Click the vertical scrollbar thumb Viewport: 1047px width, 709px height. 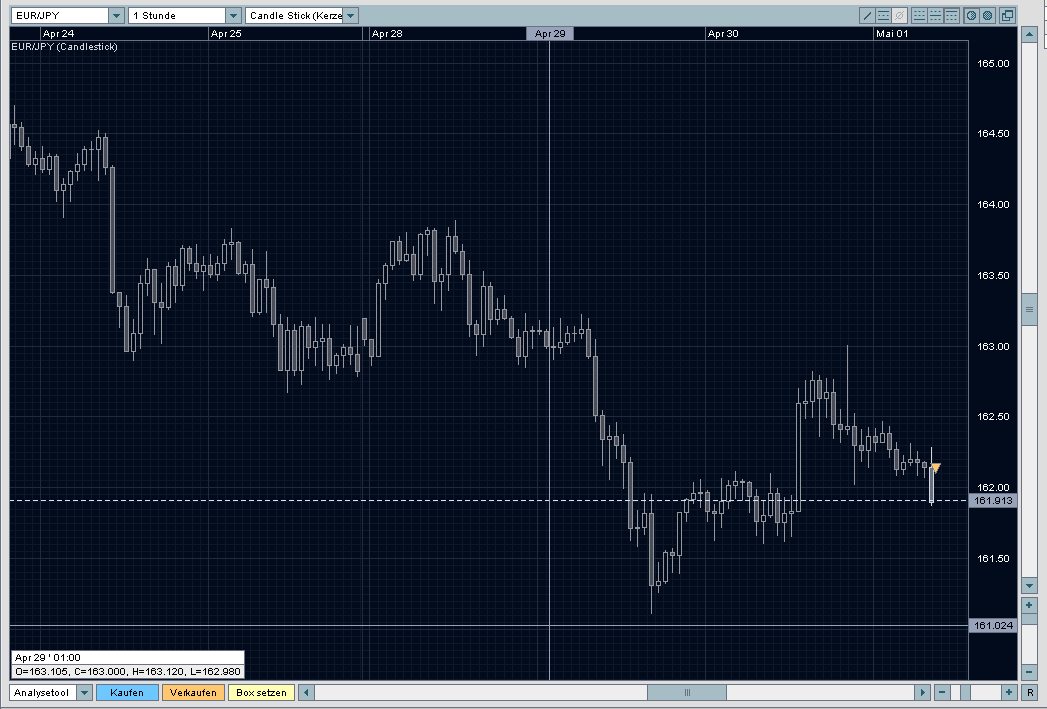tap(1029, 308)
